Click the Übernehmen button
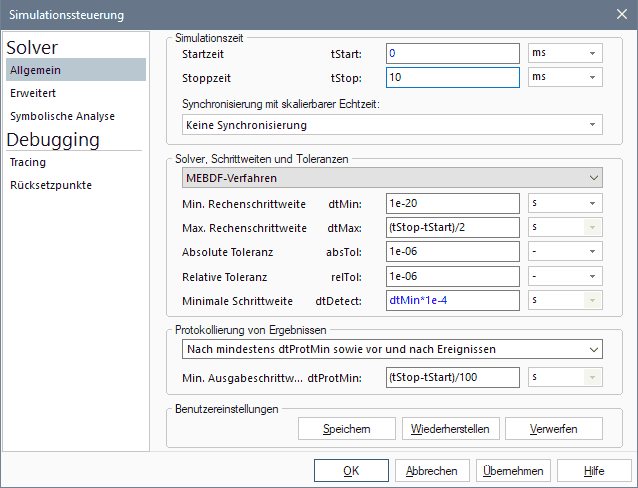Screen dimensions: 638x488 [x=513, y=471]
